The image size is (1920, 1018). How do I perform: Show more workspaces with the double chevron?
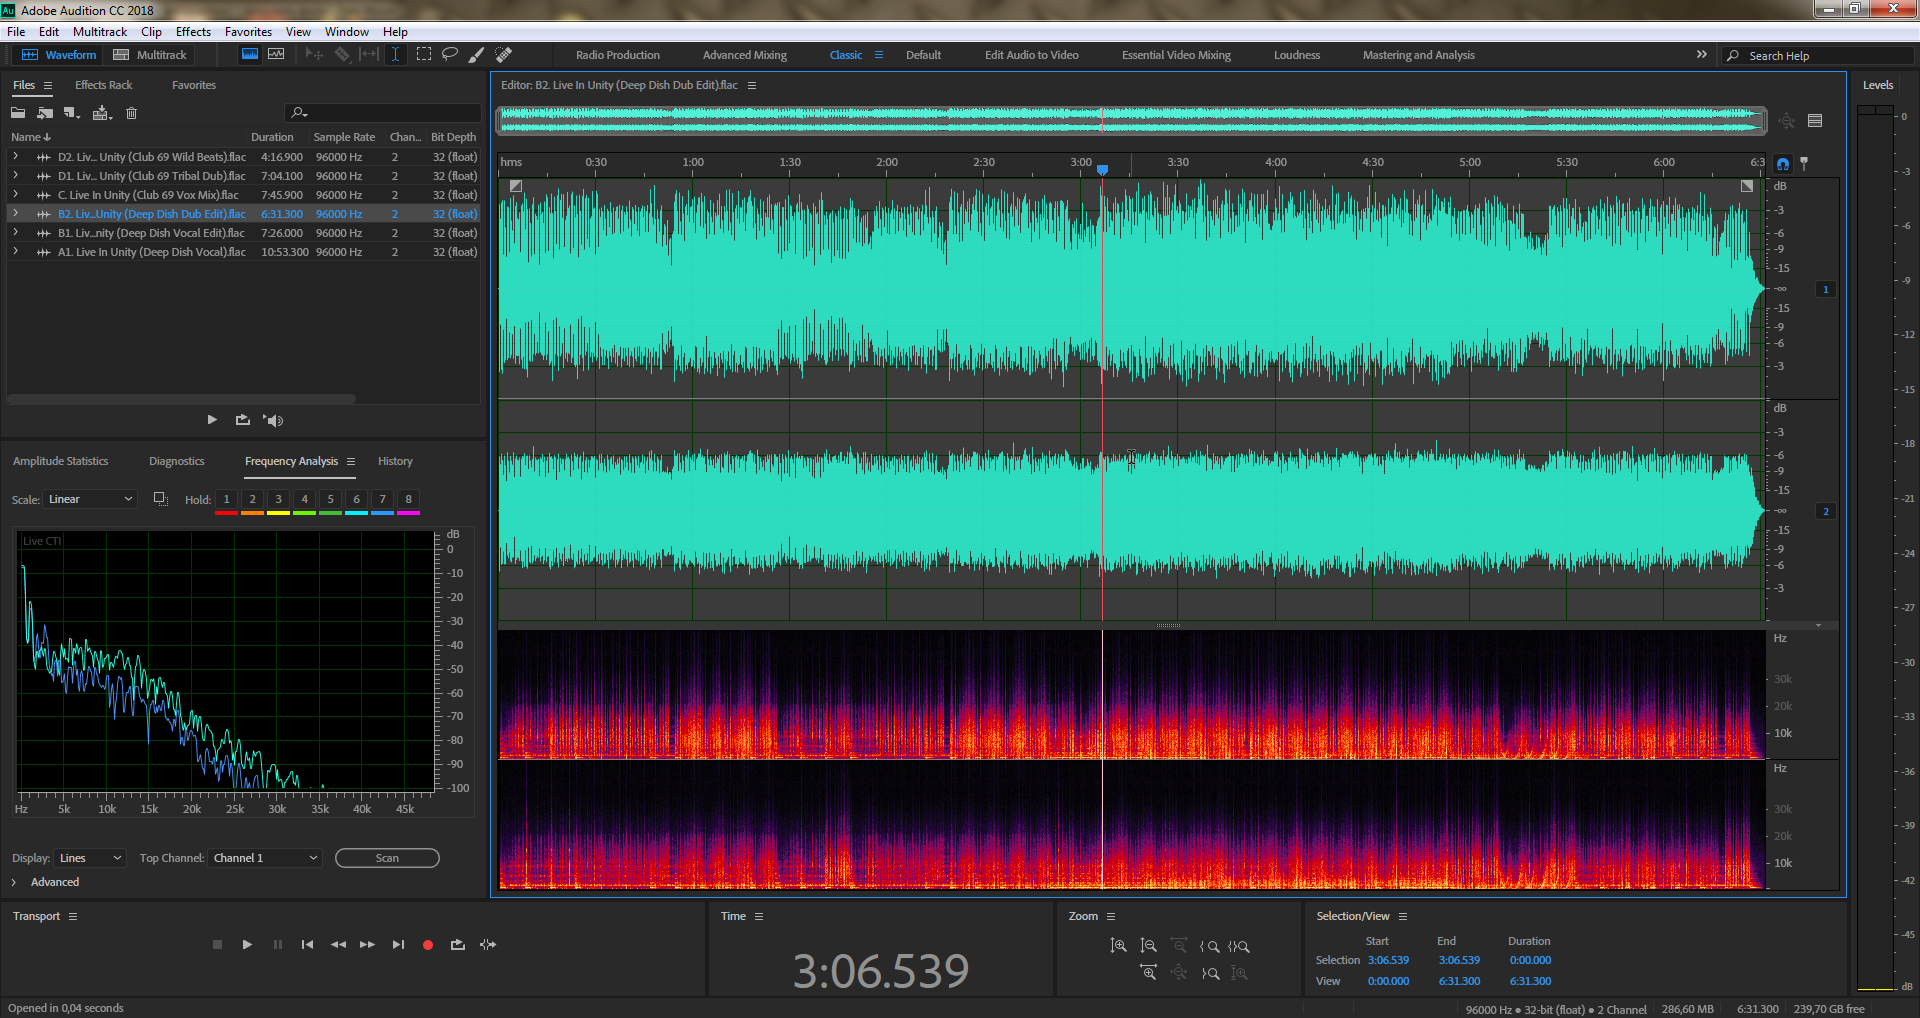[x=1701, y=54]
